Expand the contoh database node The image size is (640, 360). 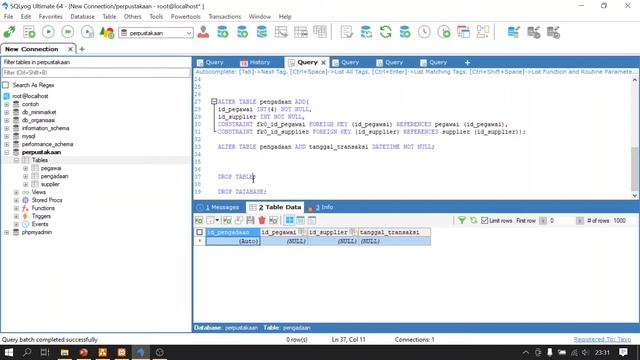(7, 104)
